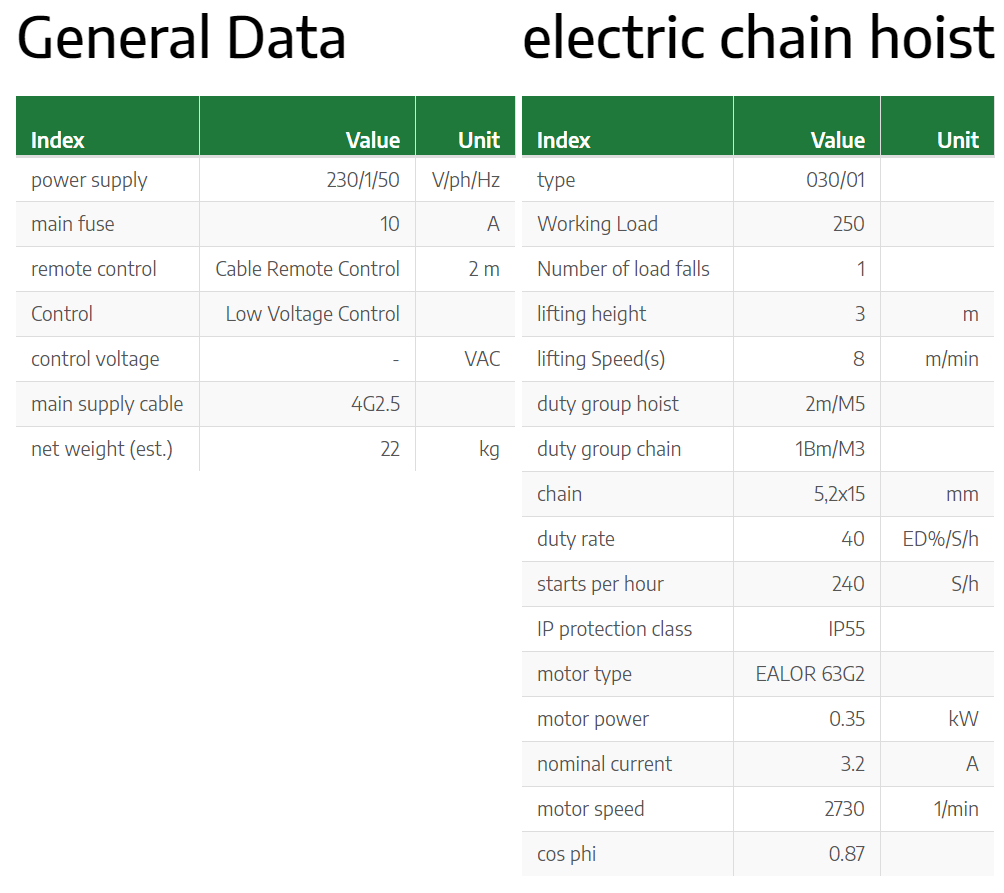
Task: Click the power supply value 230/1/50
Action: click(x=363, y=180)
